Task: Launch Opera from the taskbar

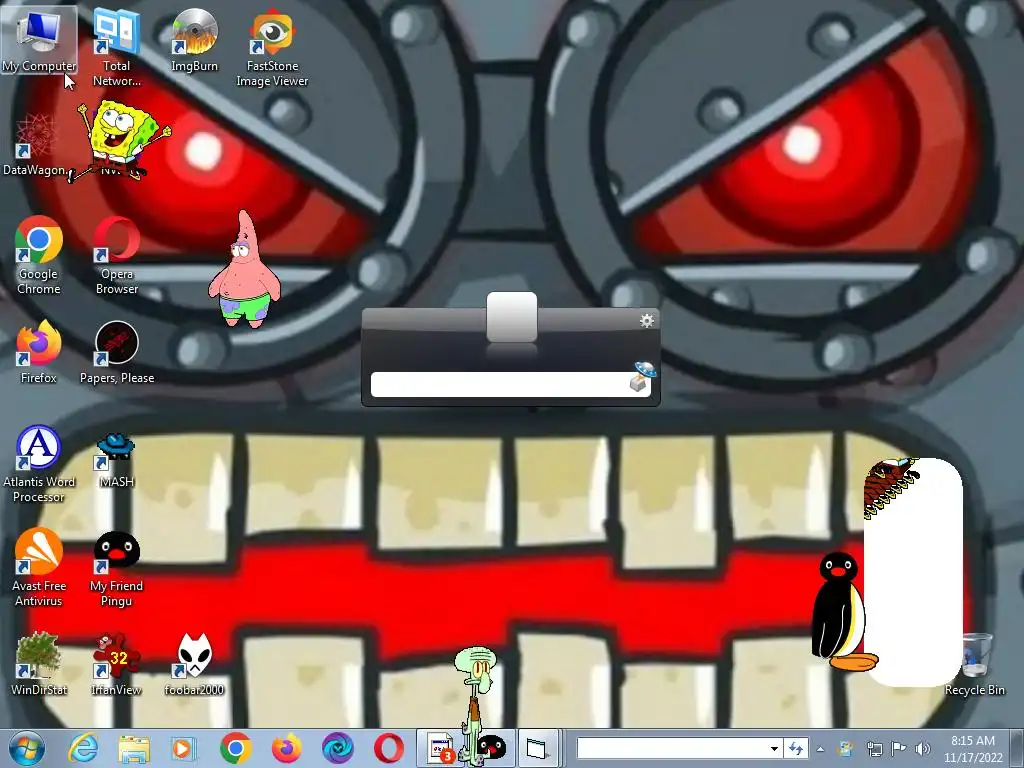Action: click(389, 748)
